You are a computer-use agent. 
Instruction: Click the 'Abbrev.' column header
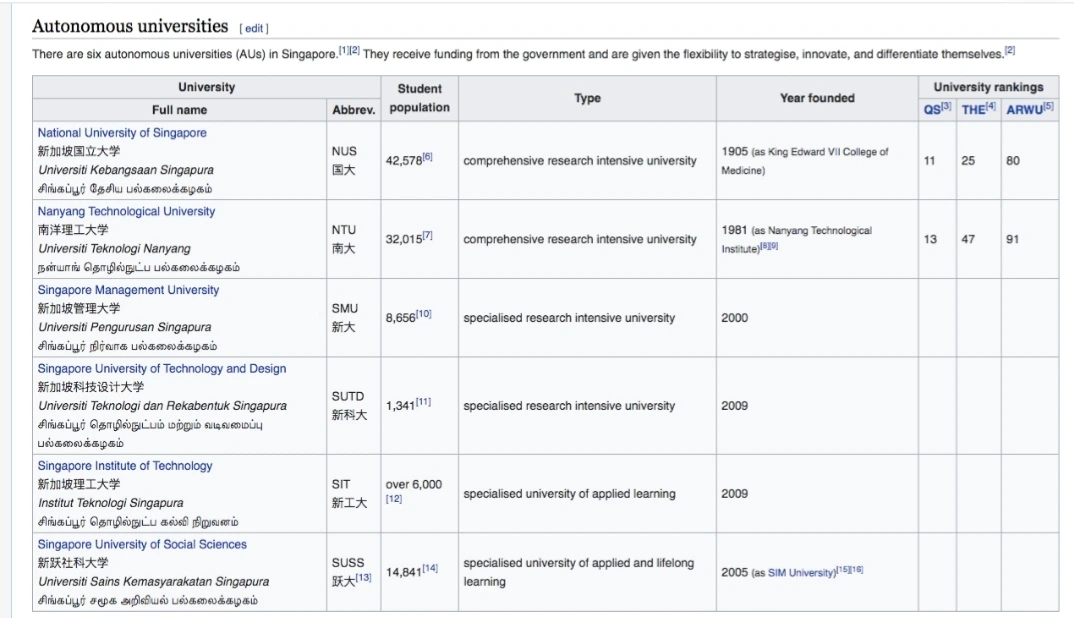pos(353,110)
